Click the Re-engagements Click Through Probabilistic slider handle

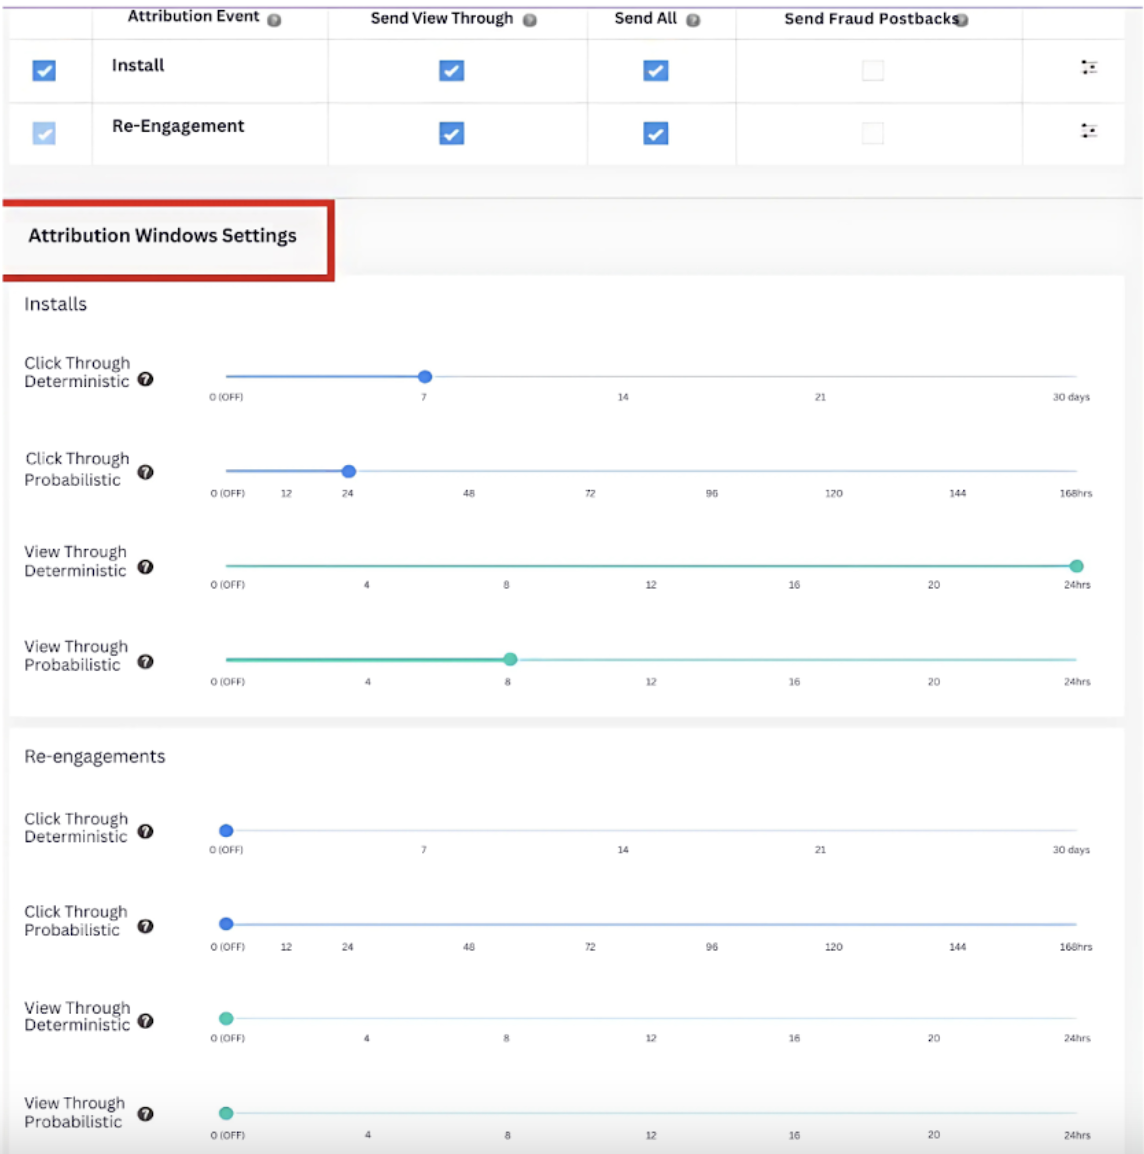click(226, 924)
